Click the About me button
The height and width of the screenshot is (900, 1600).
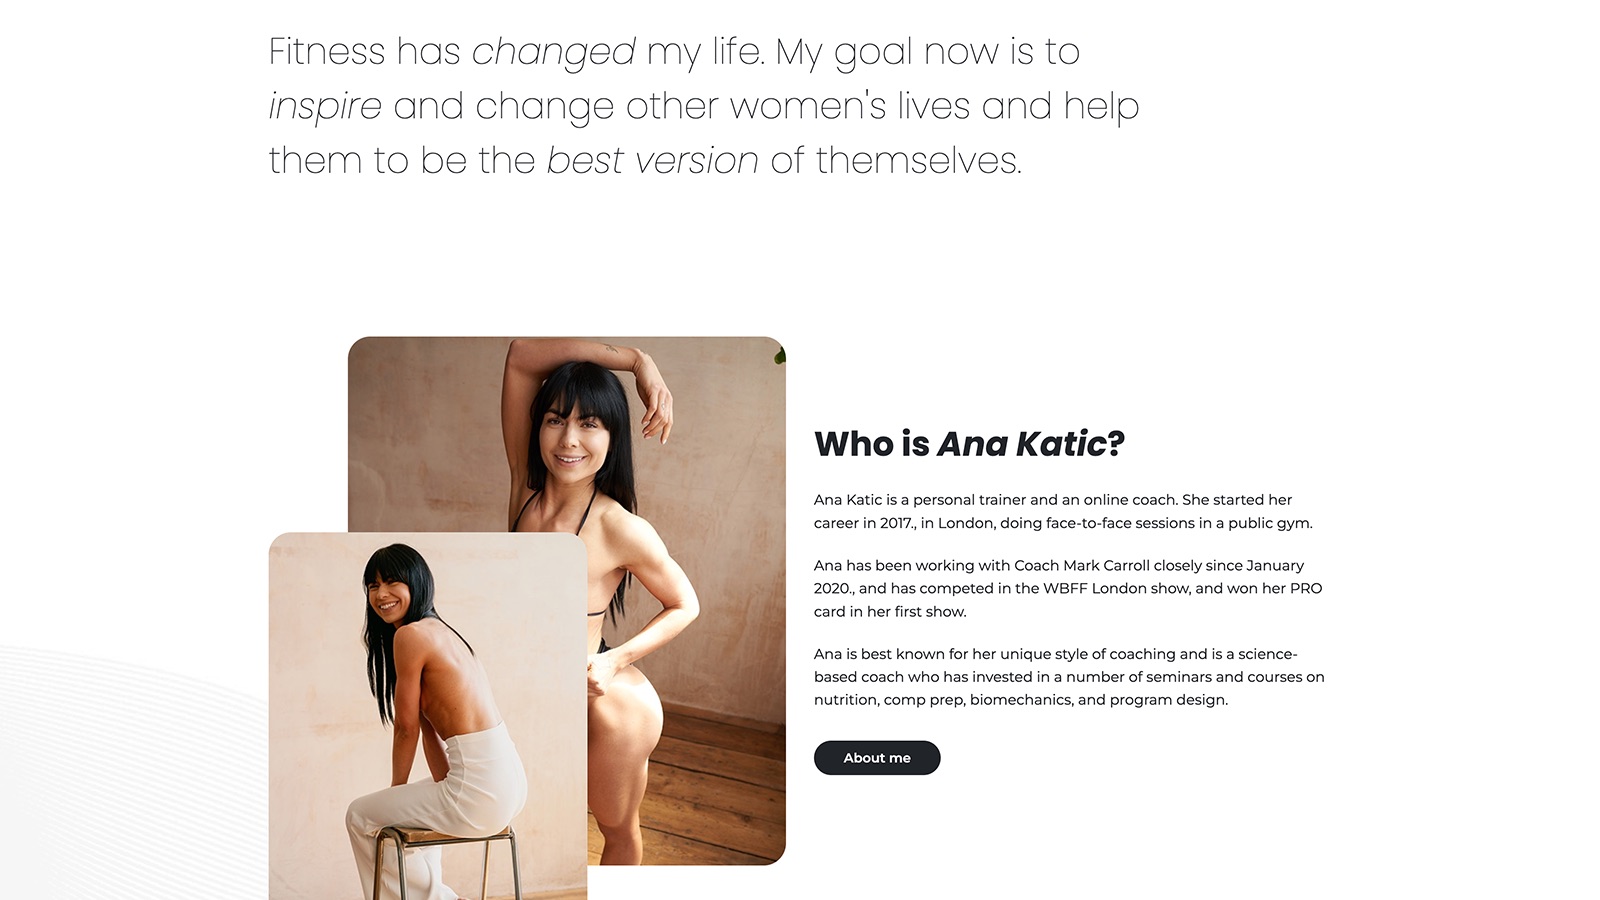point(877,758)
